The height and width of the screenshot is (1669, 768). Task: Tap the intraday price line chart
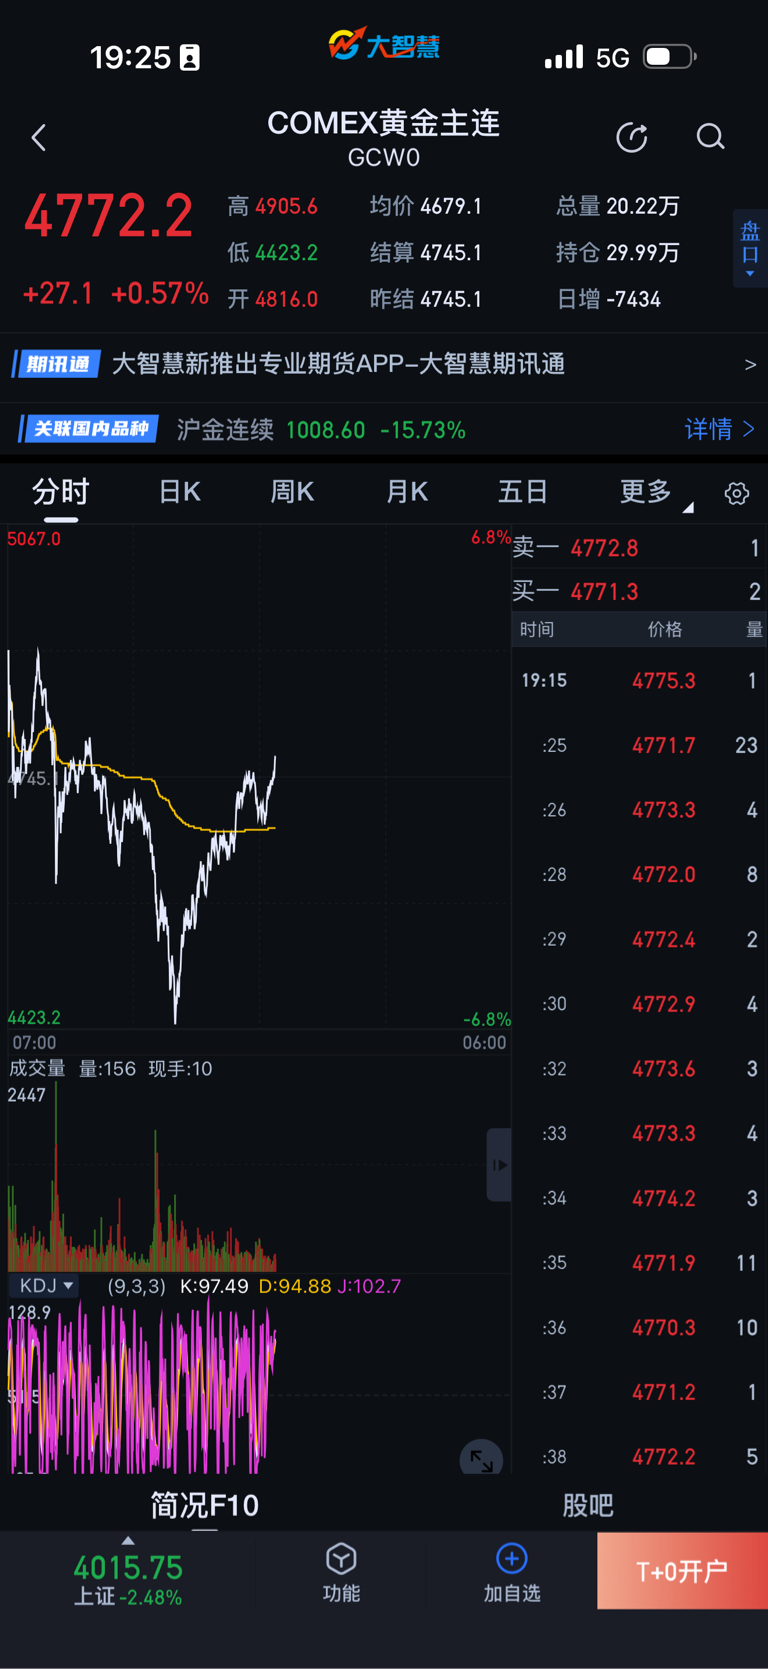pyautogui.click(x=259, y=778)
